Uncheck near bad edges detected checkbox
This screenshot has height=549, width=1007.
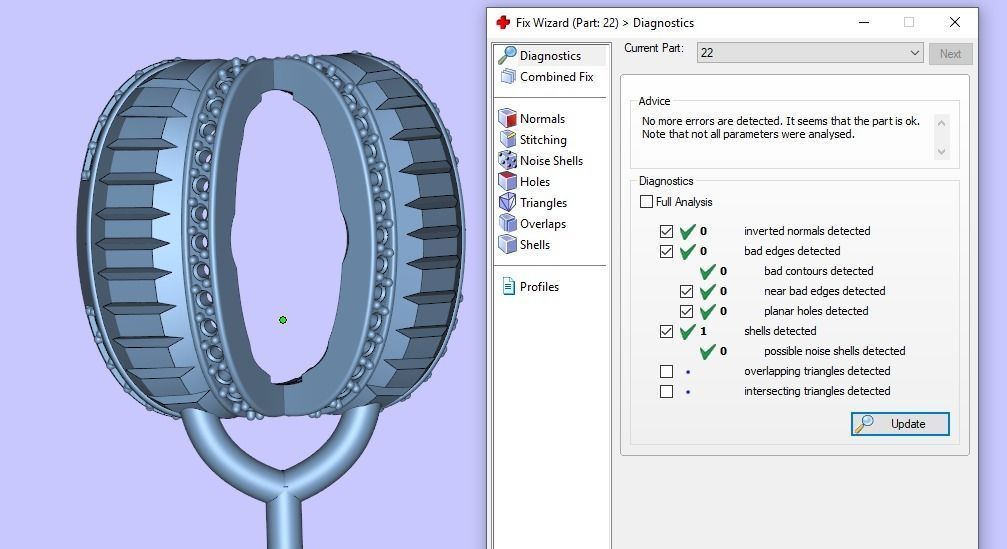[687, 292]
